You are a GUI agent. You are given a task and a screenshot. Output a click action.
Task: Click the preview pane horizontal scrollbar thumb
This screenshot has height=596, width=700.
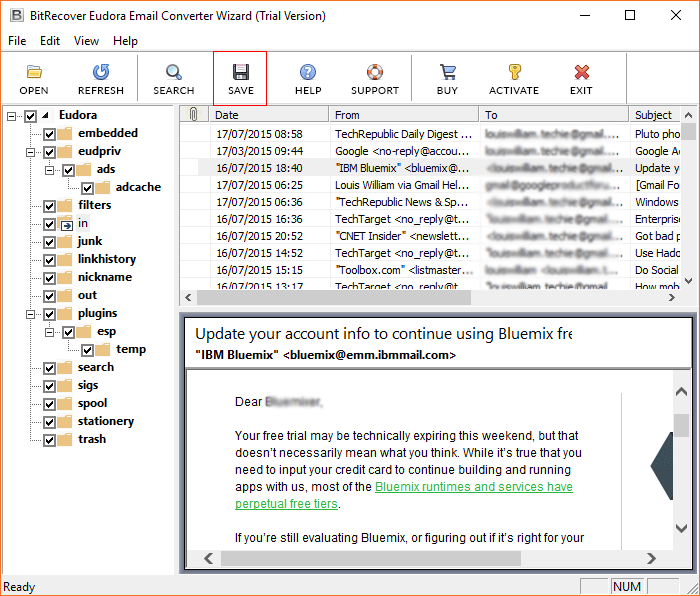(371, 558)
